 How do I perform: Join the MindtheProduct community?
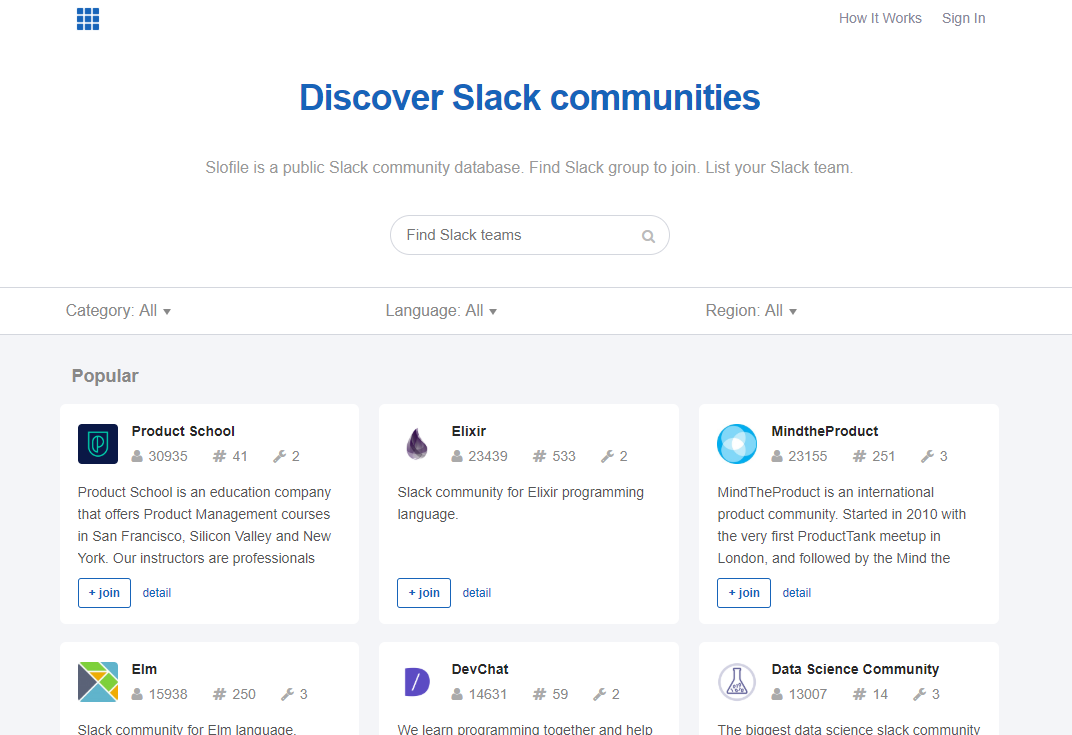coord(744,593)
